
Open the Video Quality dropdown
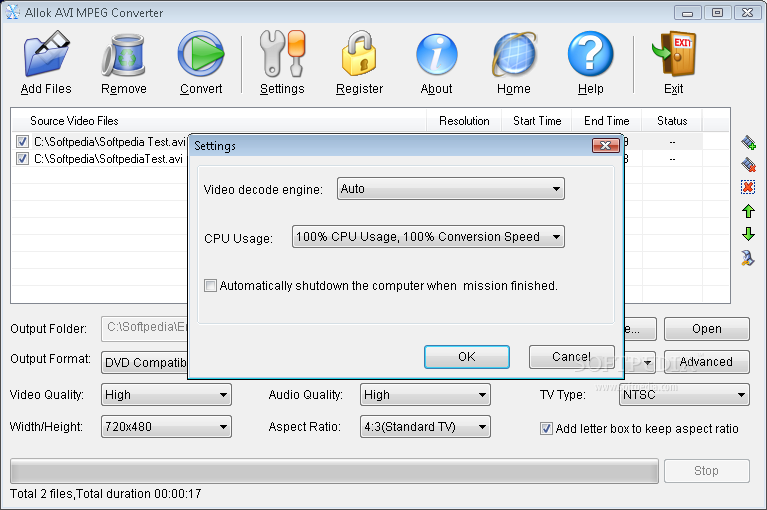coord(166,395)
